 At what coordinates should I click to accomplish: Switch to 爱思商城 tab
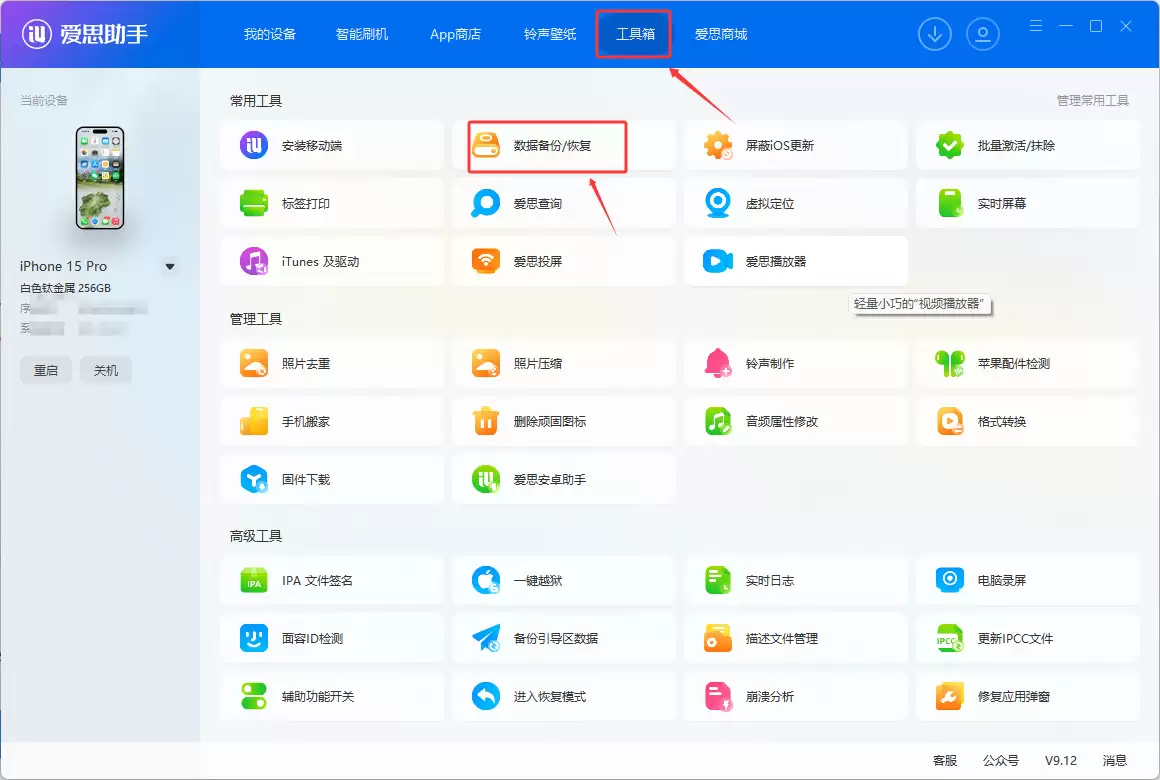pyautogui.click(x=721, y=34)
